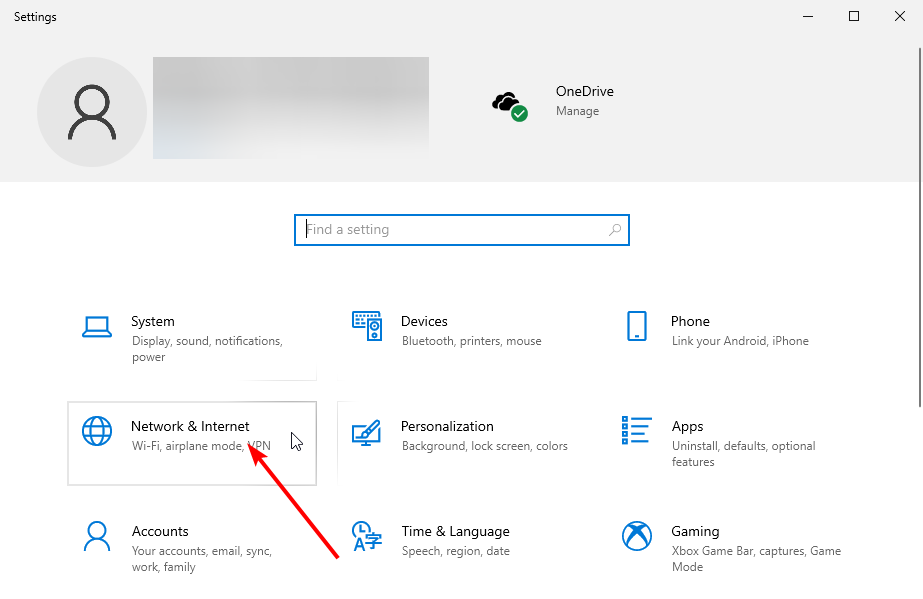This screenshot has width=923, height=599.
Task: Open Time & Language settings title
Action: tap(455, 531)
